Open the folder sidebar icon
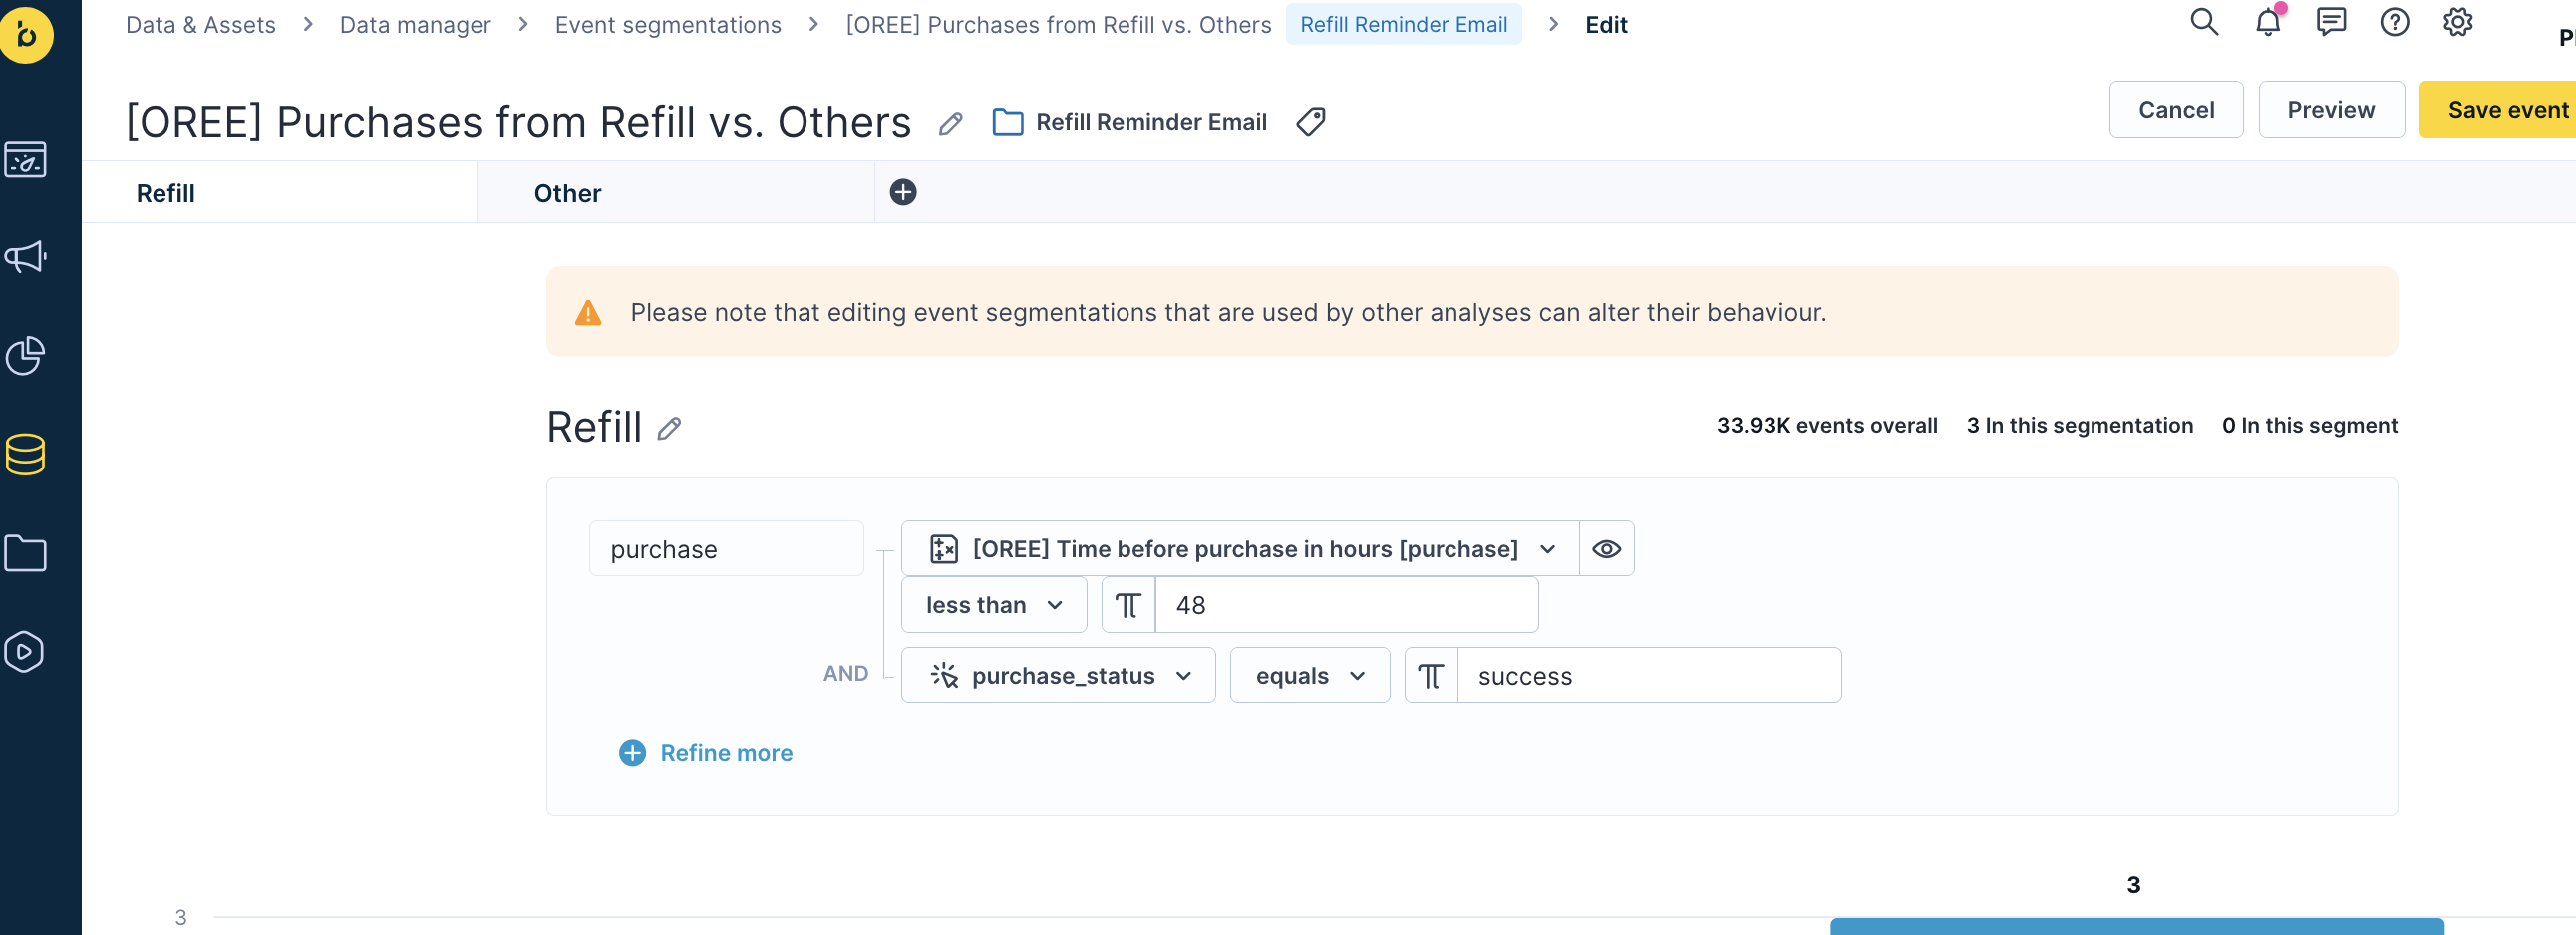This screenshot has width=2576, height=935. tap(25, 552)
